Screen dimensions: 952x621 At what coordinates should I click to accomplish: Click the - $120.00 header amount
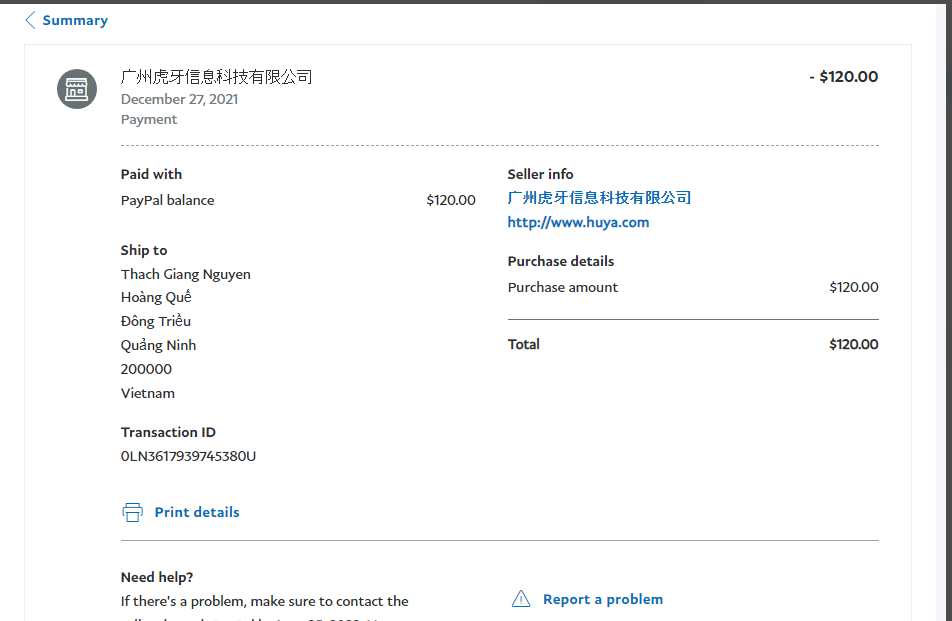pos(844,76)
